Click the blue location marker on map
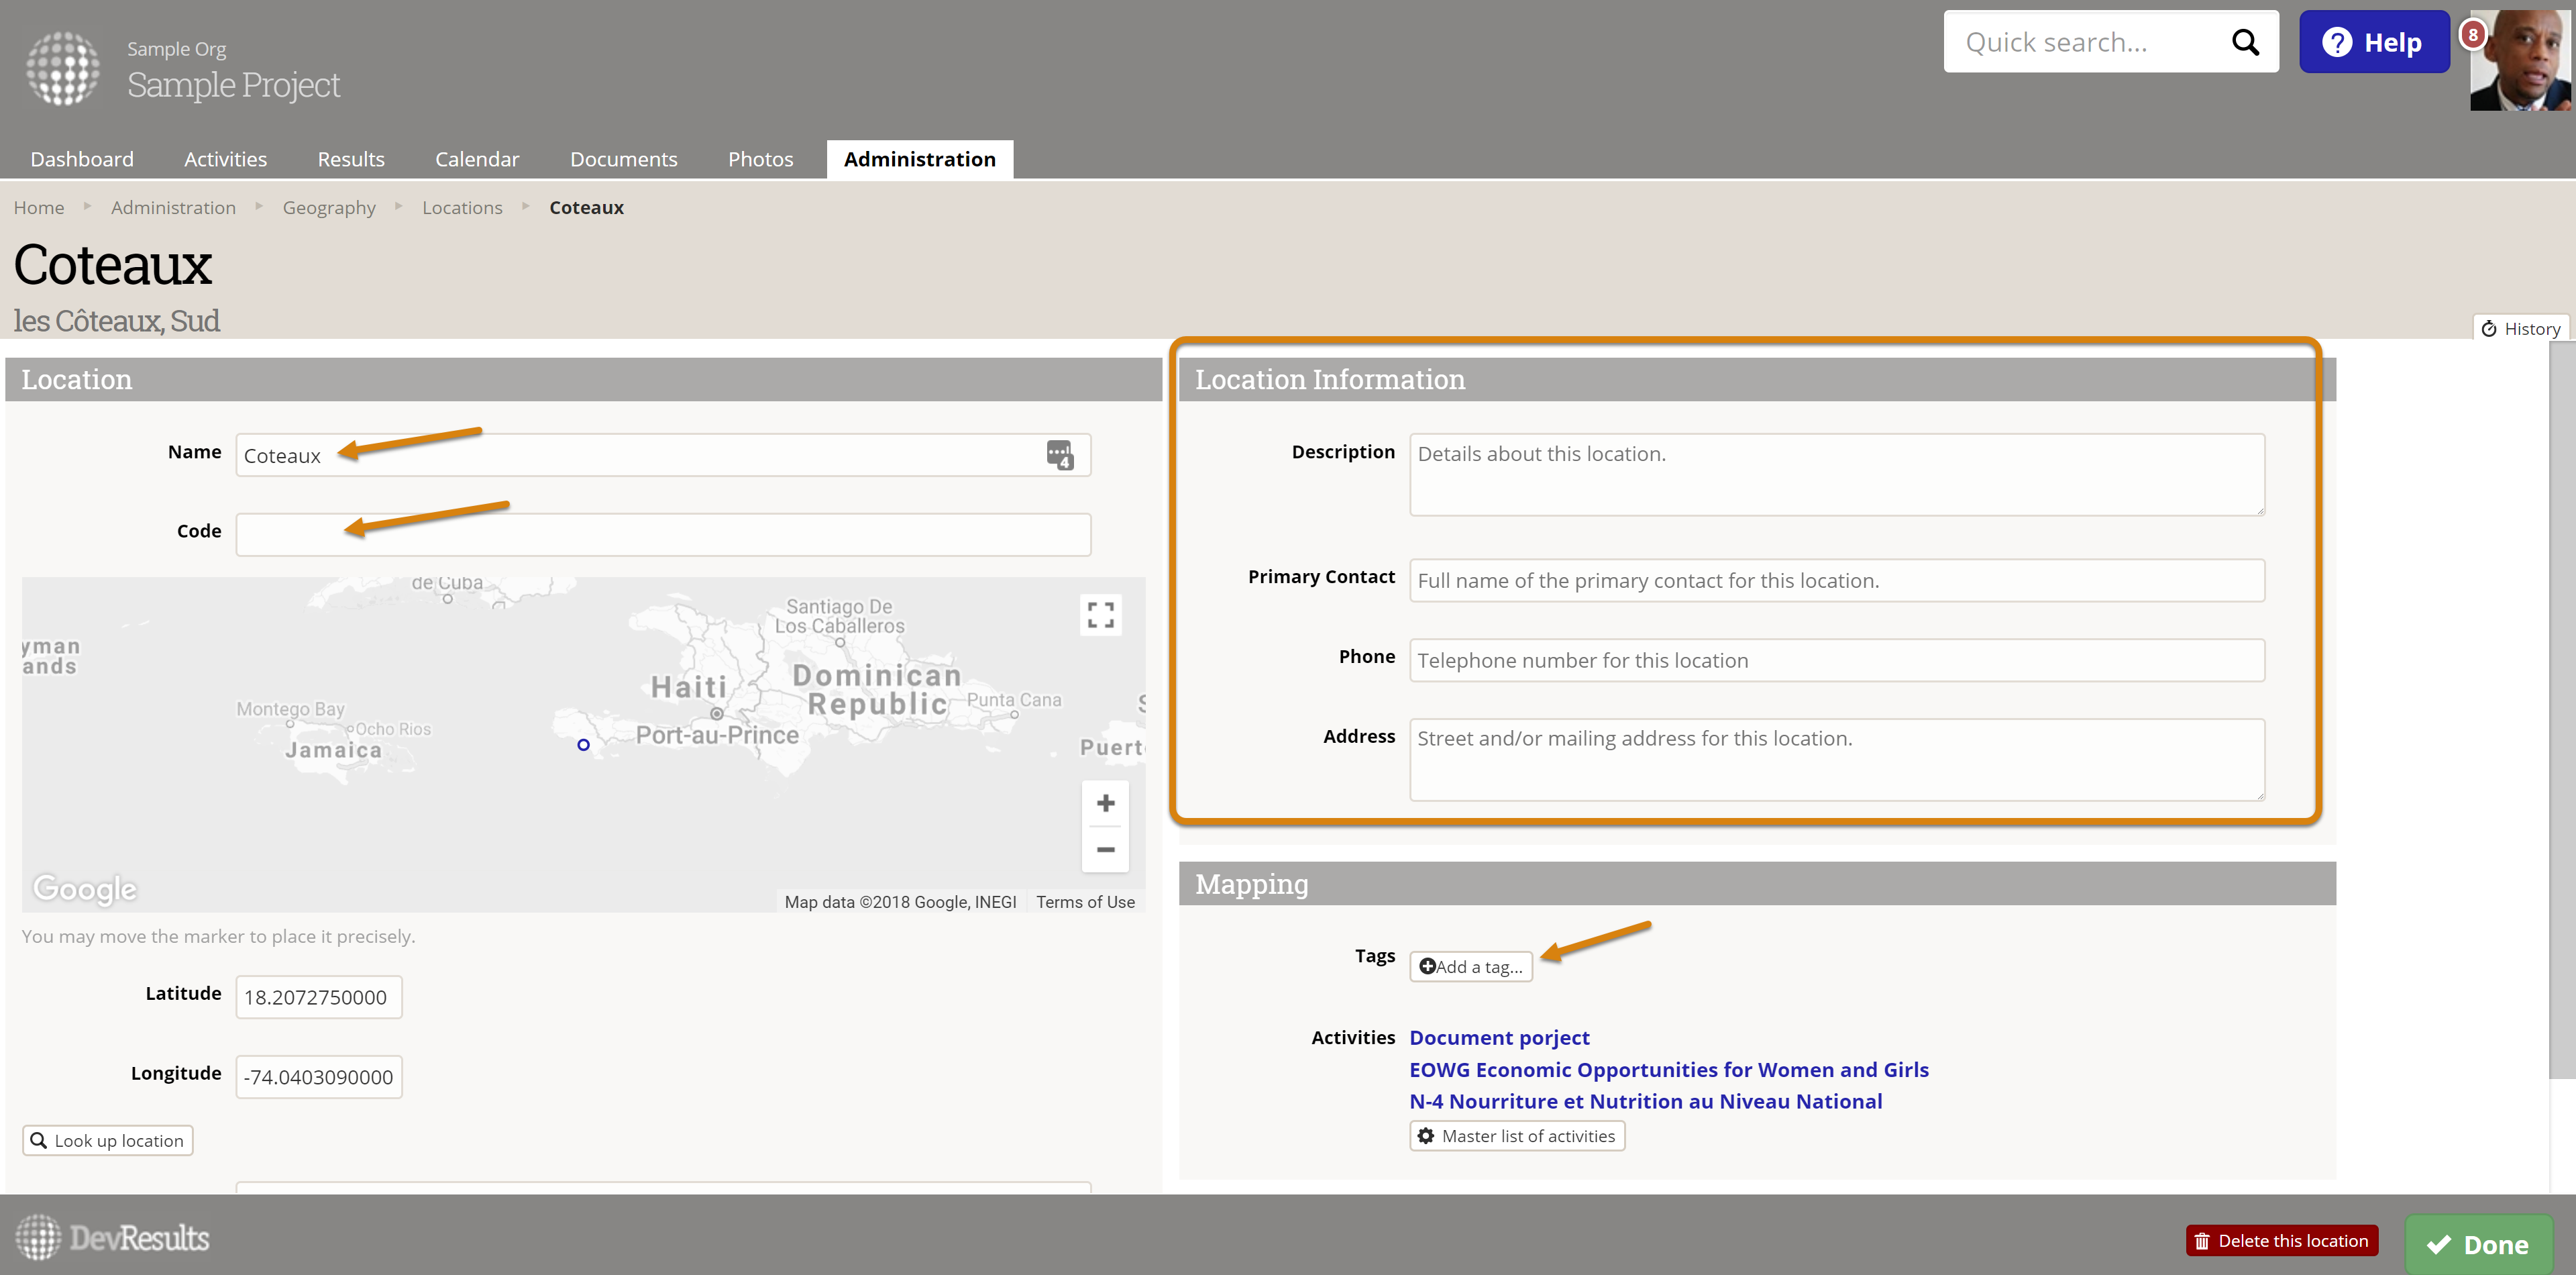This screenshot has height=1275, width=2576. (583, 745)
